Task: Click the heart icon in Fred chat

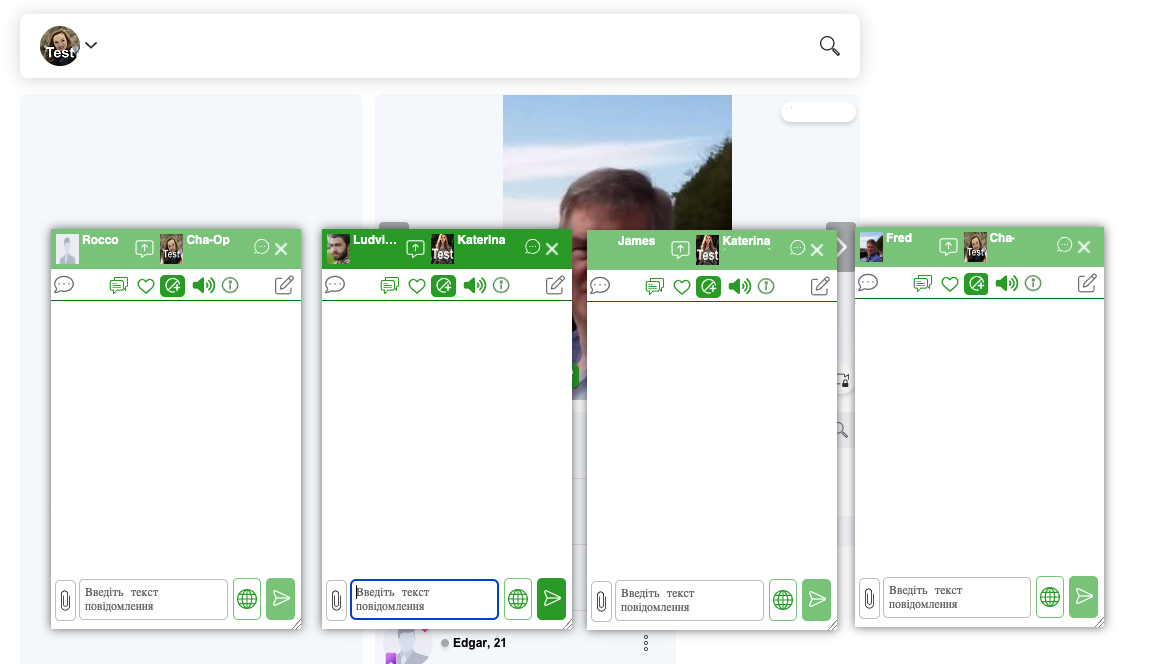Action: [949, 284]
